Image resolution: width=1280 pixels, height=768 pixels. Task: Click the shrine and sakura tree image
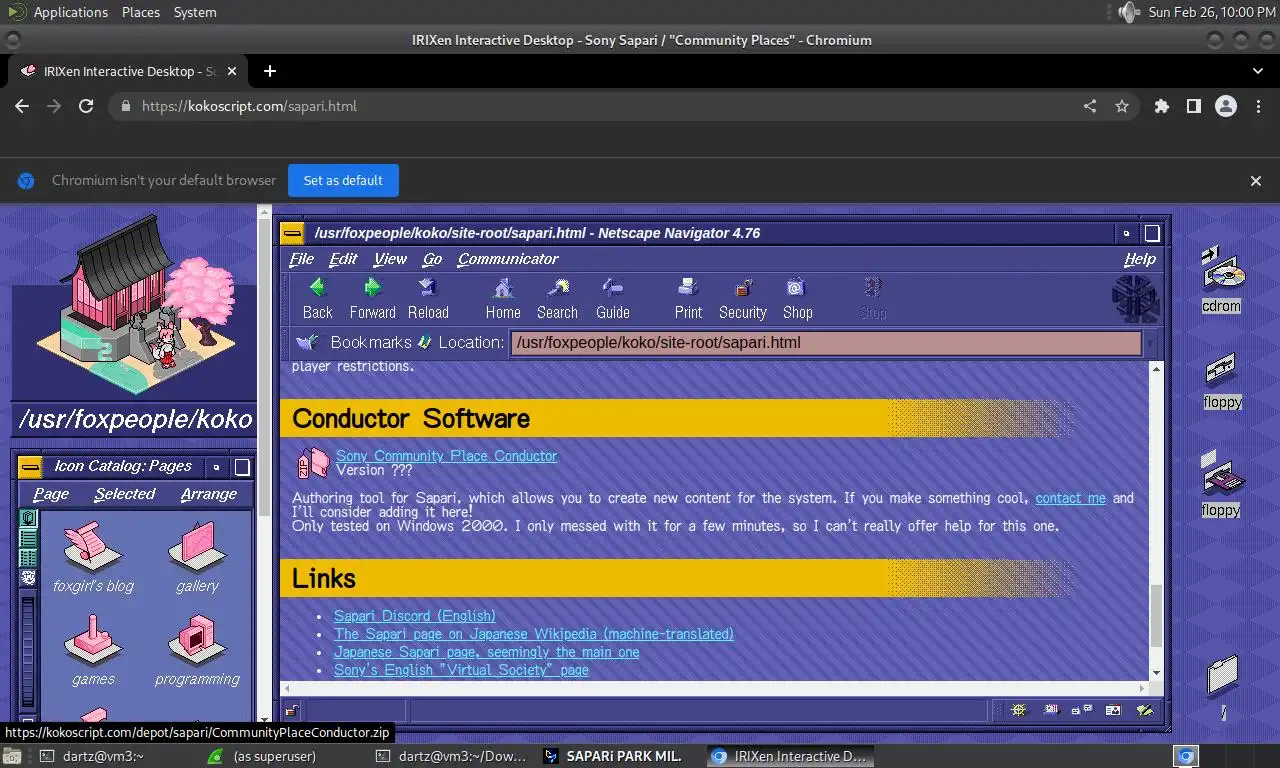click(x=135, y=305)
